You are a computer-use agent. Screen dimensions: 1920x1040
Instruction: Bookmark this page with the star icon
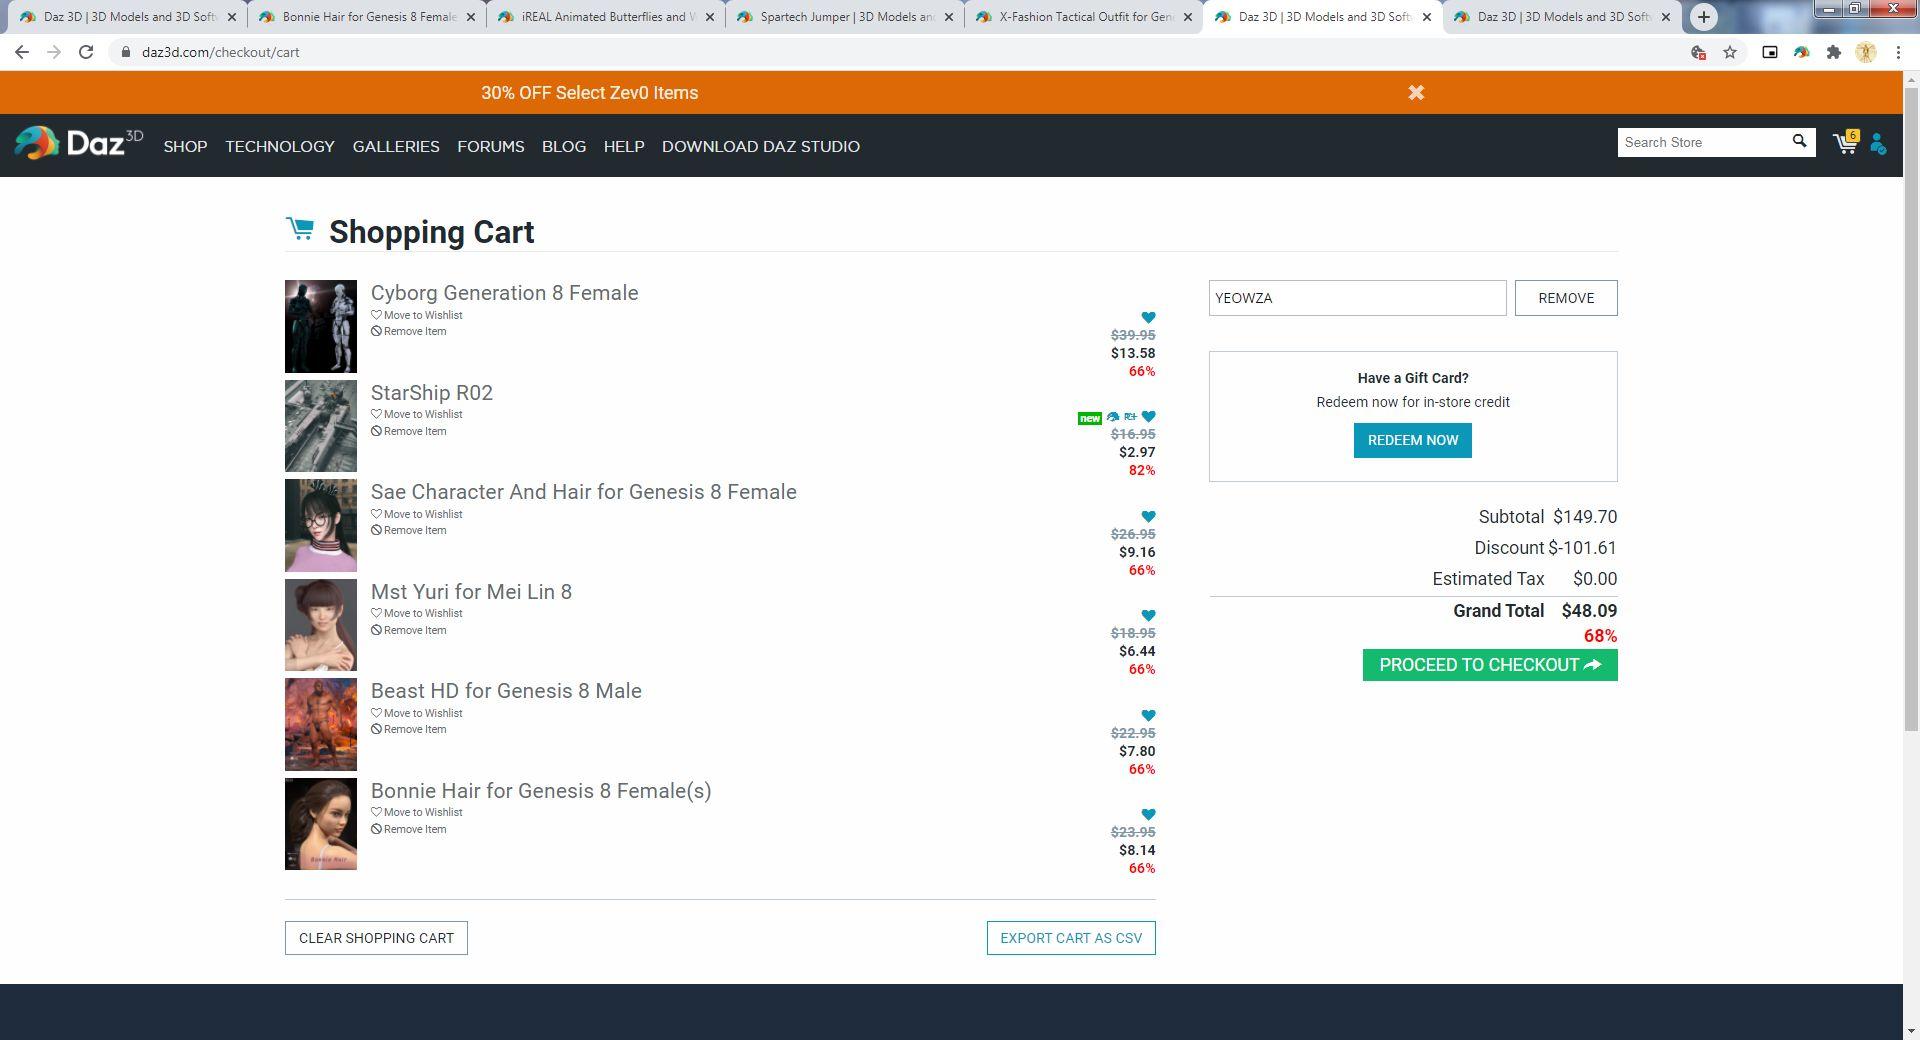[x=1730, y=52]
